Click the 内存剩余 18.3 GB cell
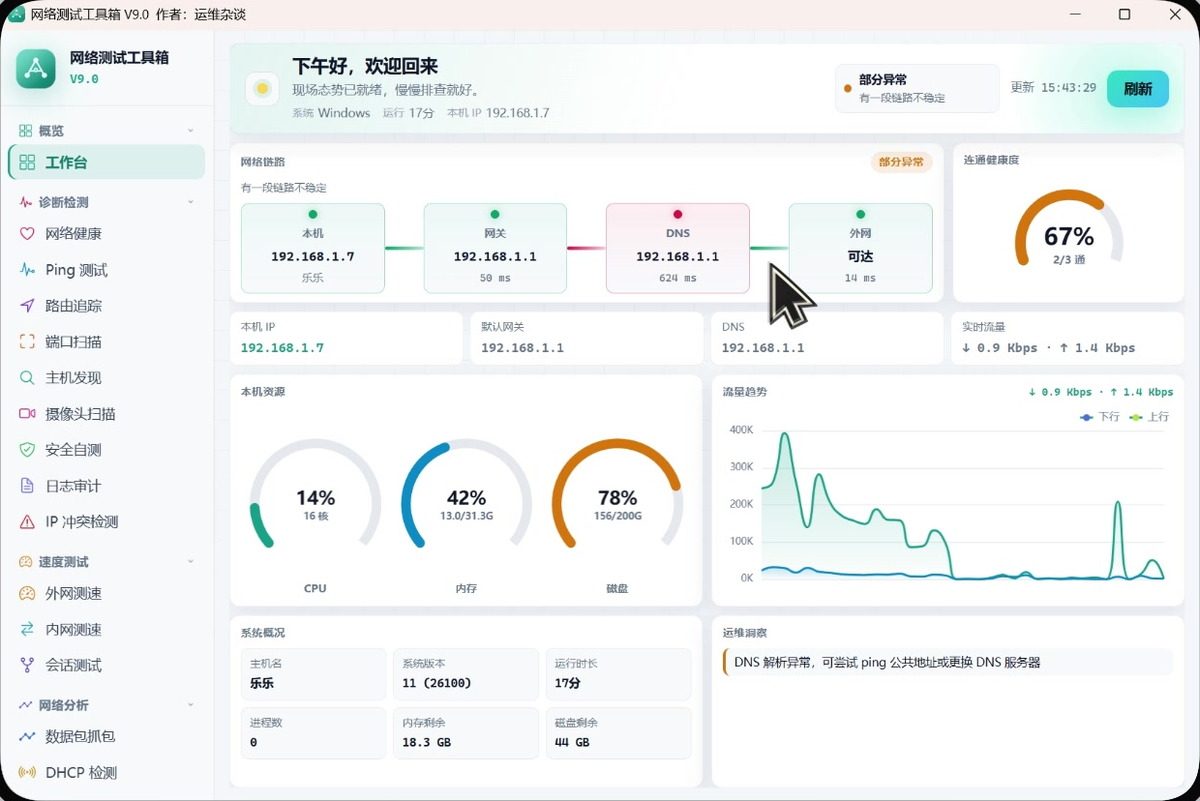The height and width of the screenshot is (801, 1200). 466,733
